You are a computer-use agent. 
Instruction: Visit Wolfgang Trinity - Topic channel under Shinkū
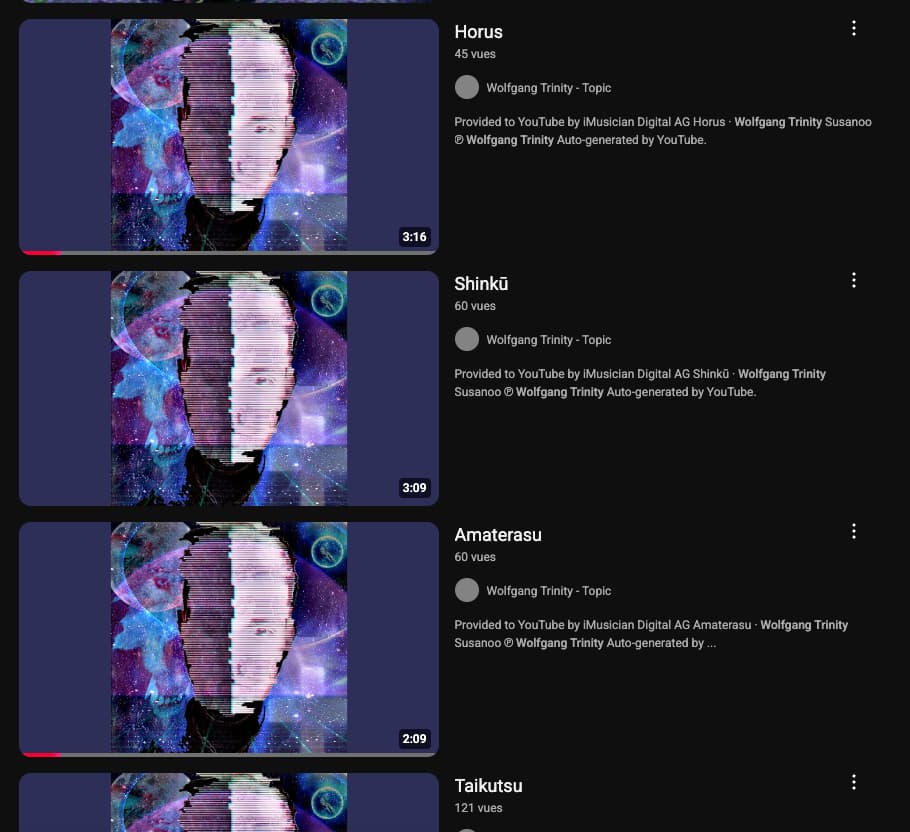[x=548, y=340]
